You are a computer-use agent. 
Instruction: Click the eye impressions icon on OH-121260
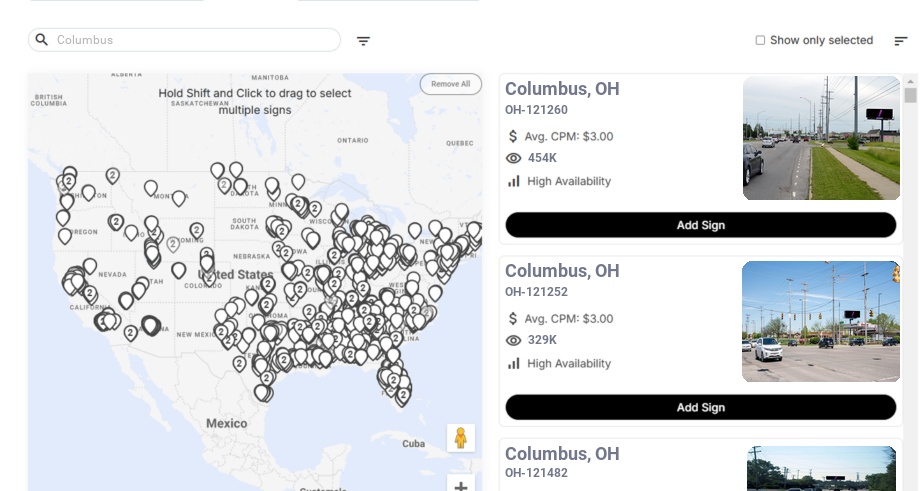point(514,158)
